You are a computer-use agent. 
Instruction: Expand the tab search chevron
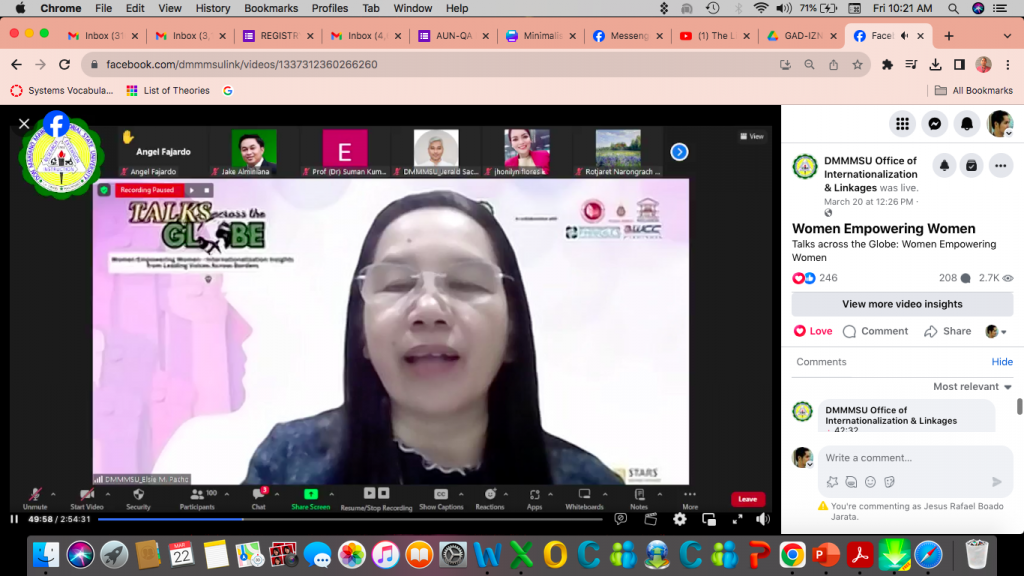(x=1007, y=36)
